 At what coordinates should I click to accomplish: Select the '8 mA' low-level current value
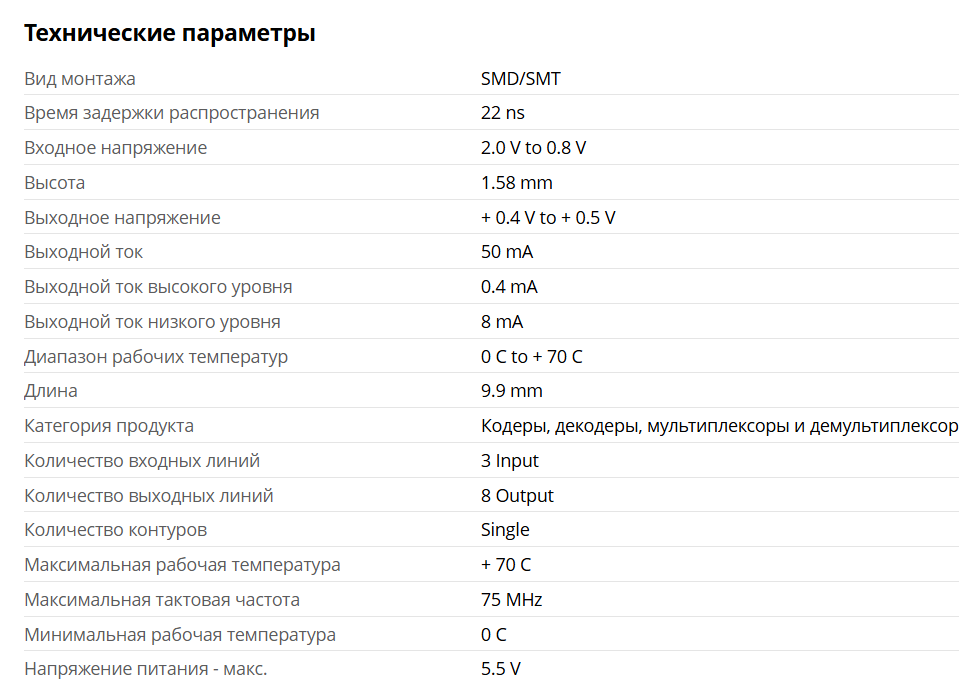pyautogui.click(x=502, y=322)
